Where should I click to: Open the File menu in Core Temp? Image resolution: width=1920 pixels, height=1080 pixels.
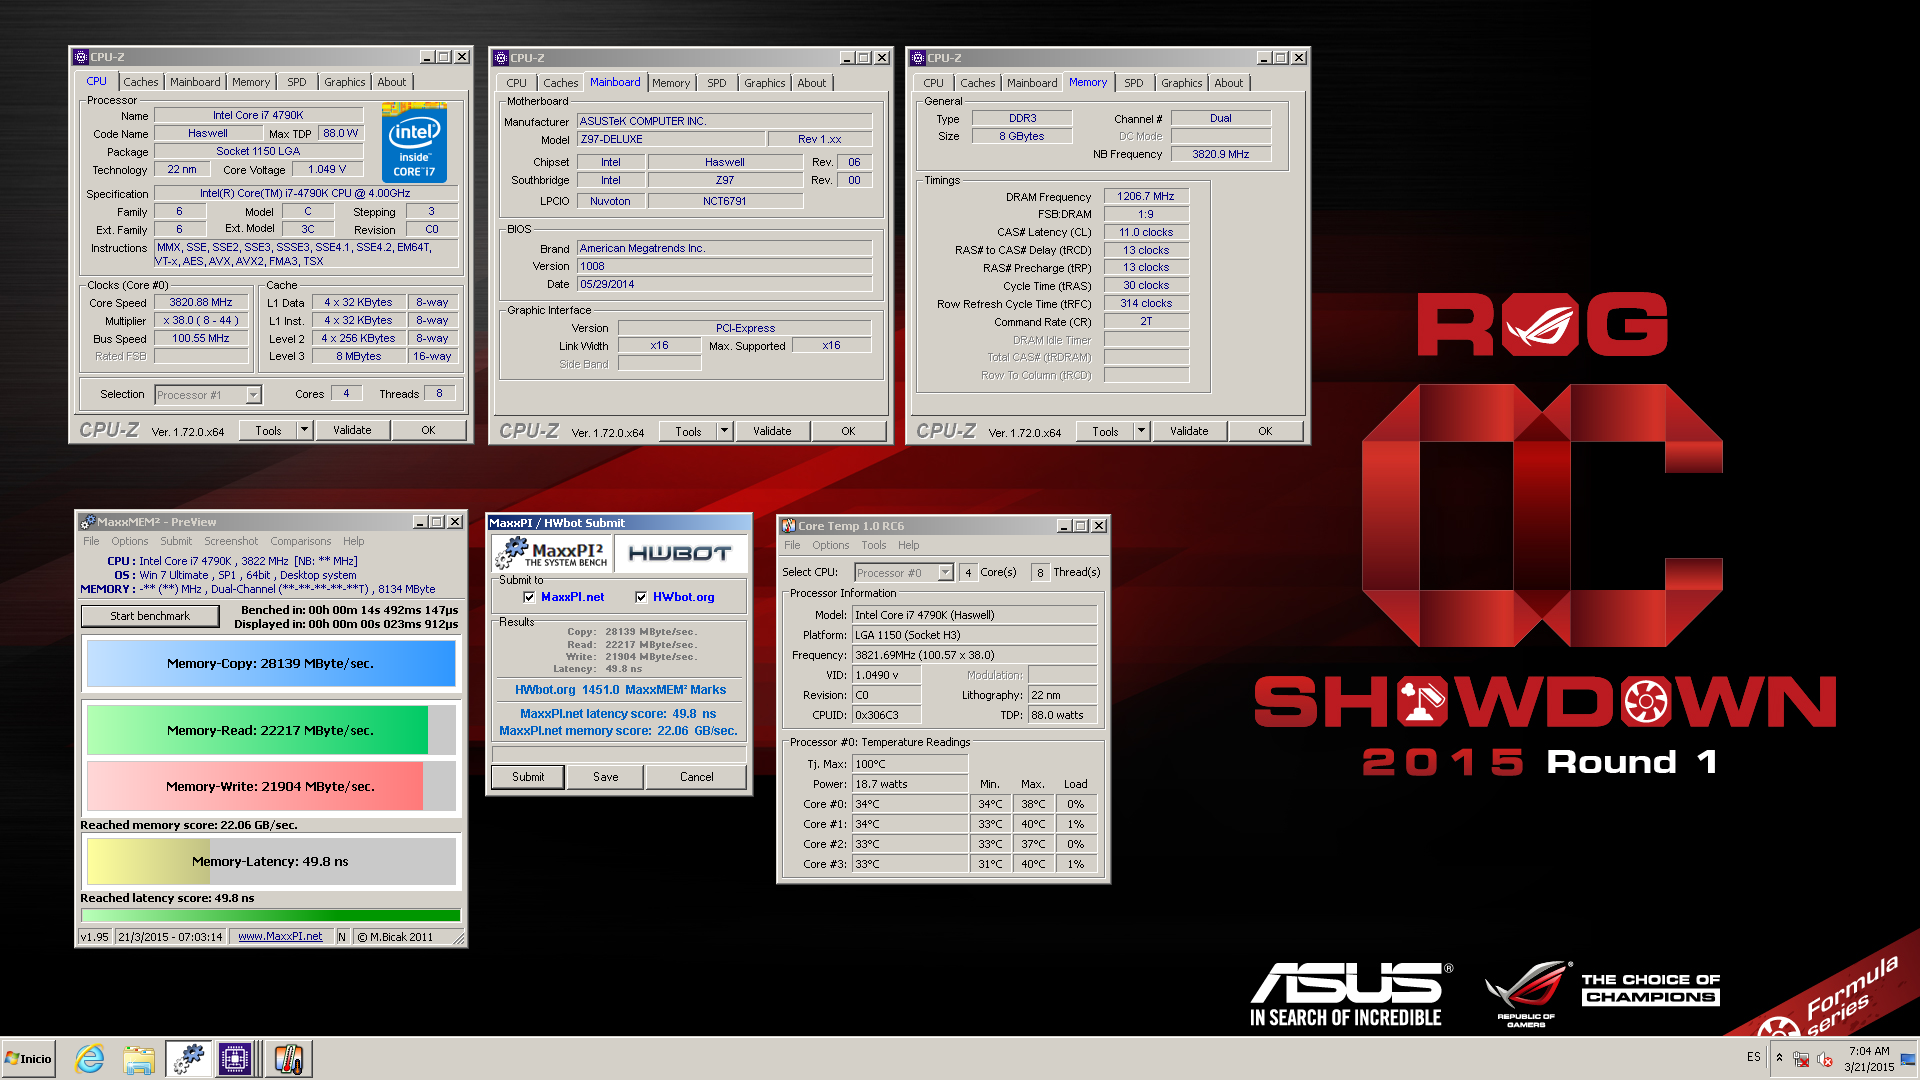tap(792, 545)
